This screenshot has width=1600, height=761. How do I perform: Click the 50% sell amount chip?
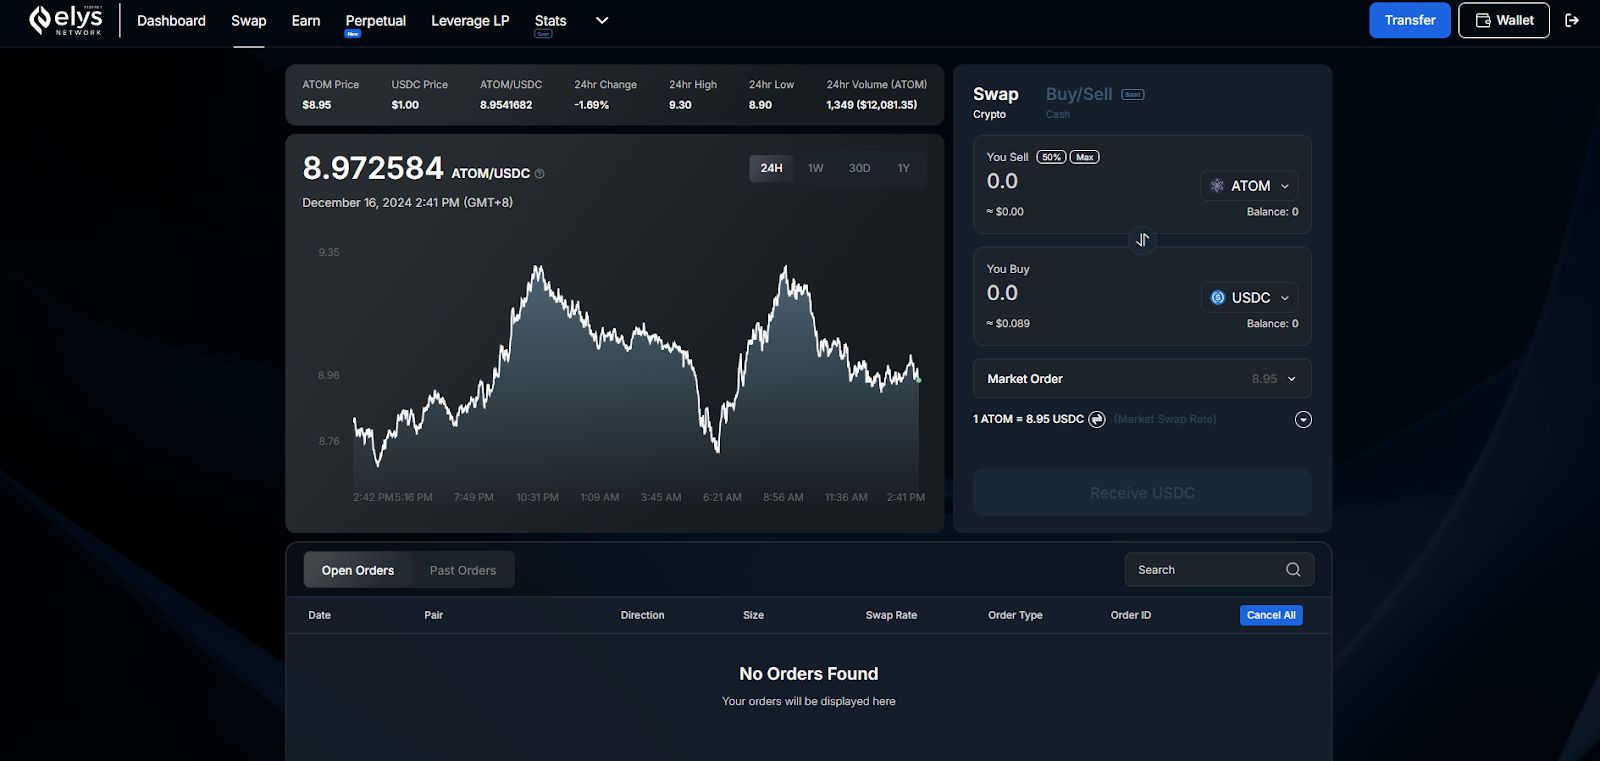pos(1051,157)
